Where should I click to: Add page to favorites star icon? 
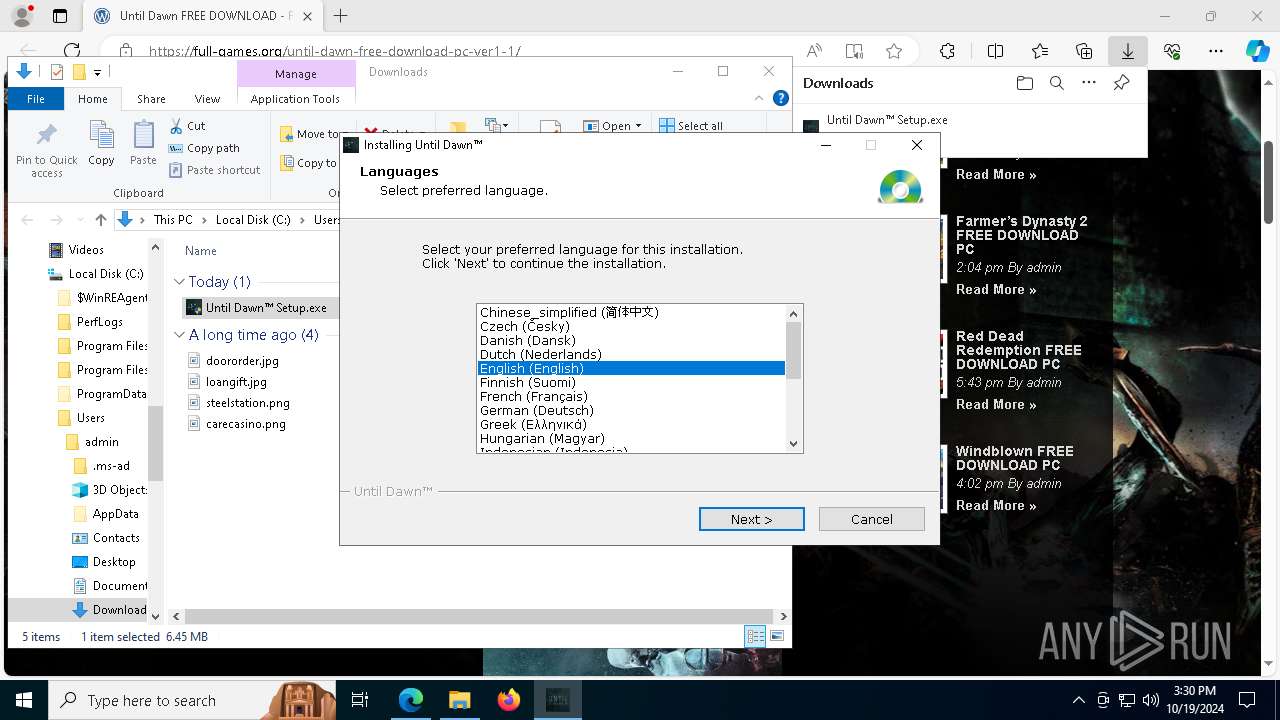pos(894,51)
